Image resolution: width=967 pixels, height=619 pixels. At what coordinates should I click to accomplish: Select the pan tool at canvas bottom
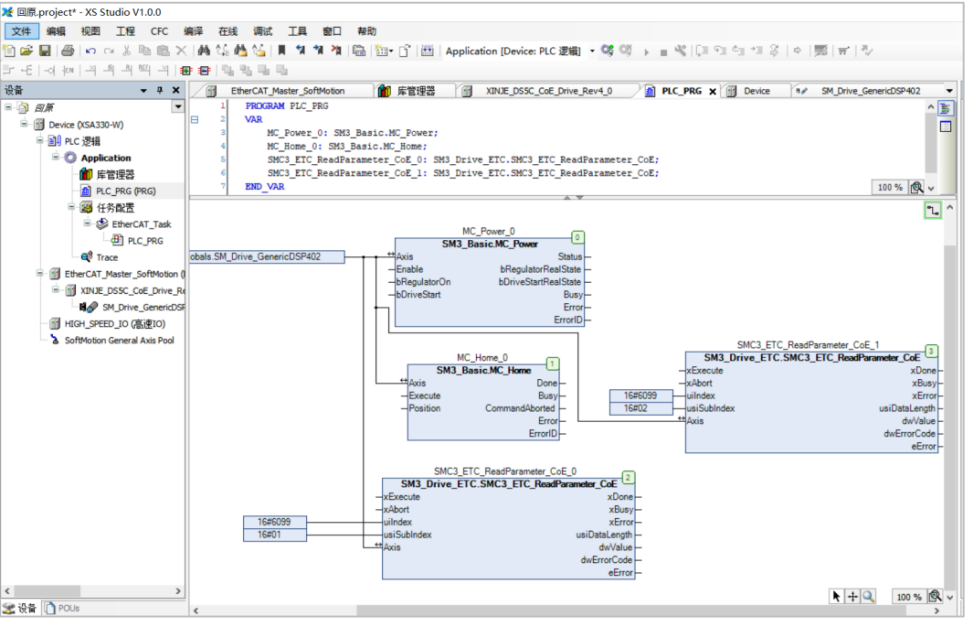click(852, 596)
